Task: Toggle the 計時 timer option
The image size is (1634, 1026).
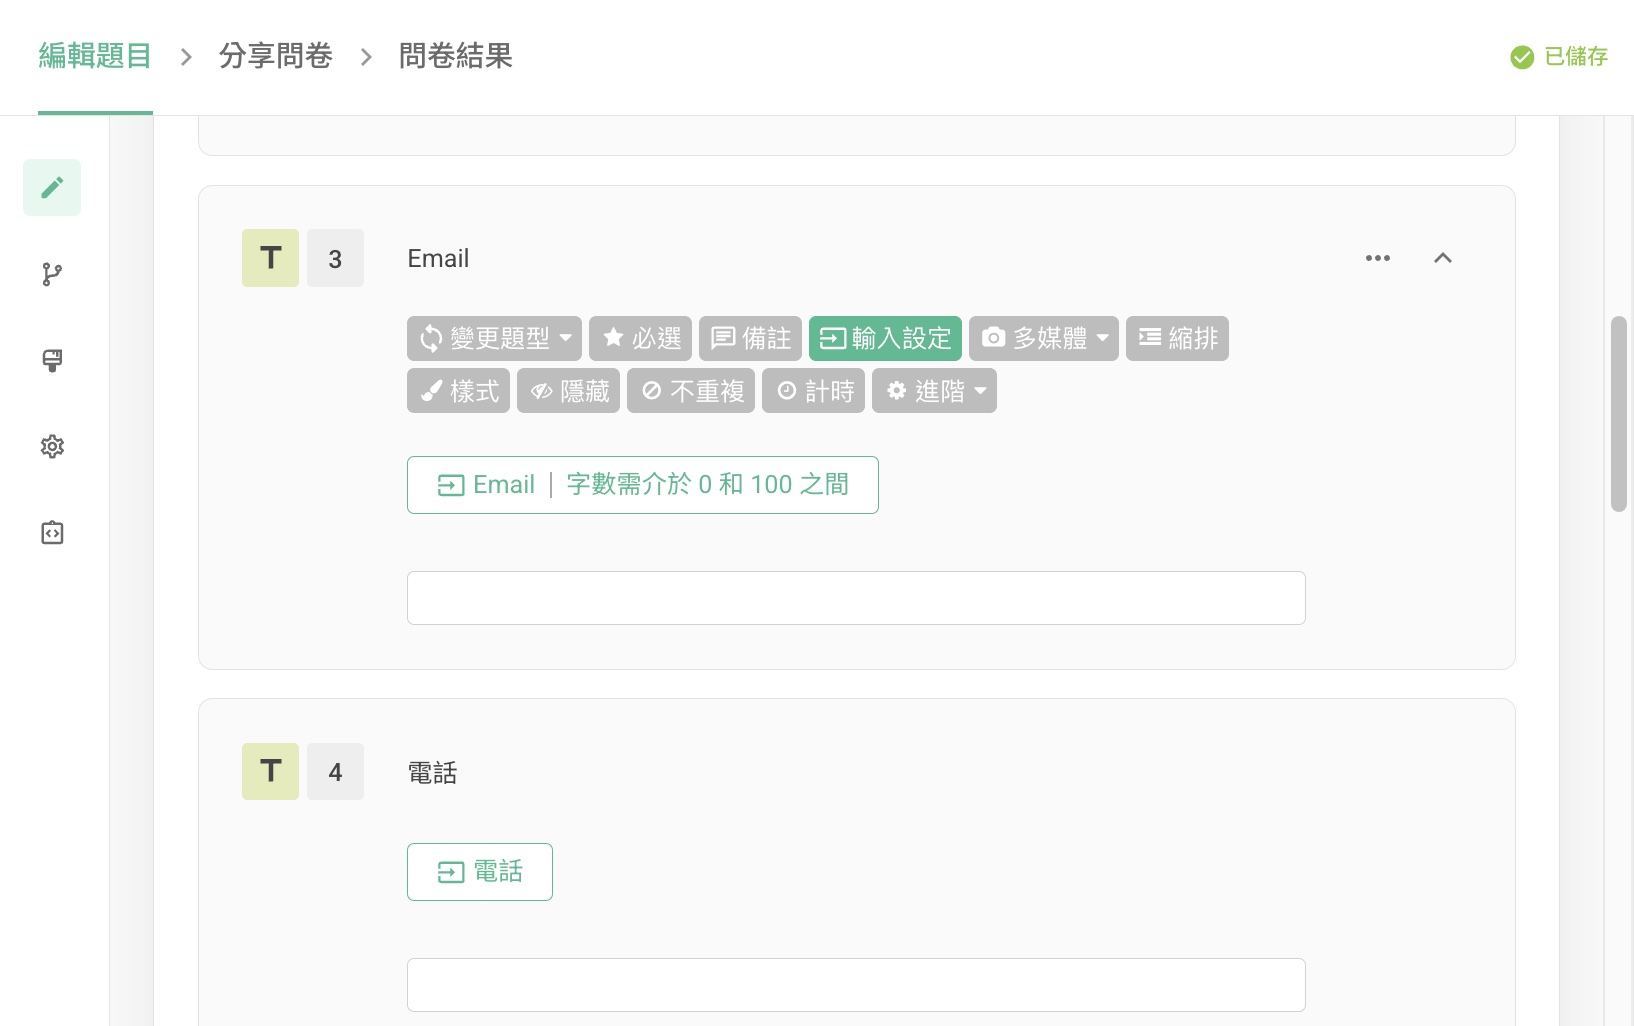Action: (813, 390)
